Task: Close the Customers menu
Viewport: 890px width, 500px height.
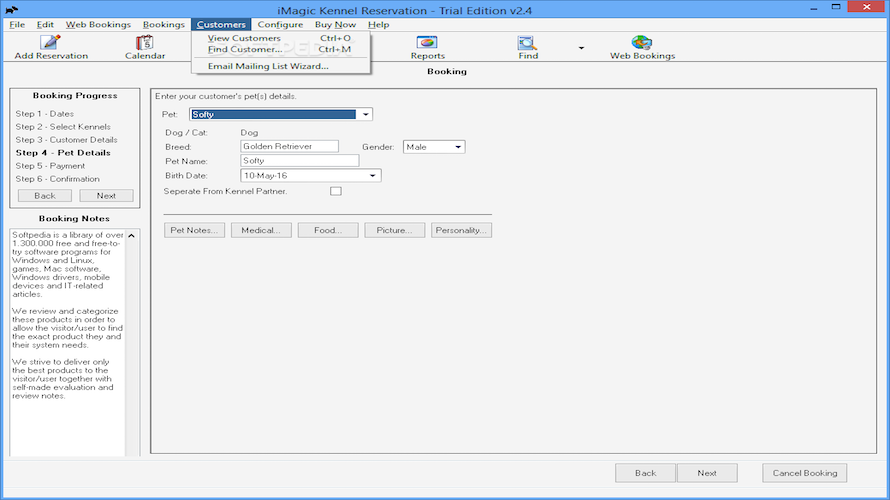Action: pos(221,24)
